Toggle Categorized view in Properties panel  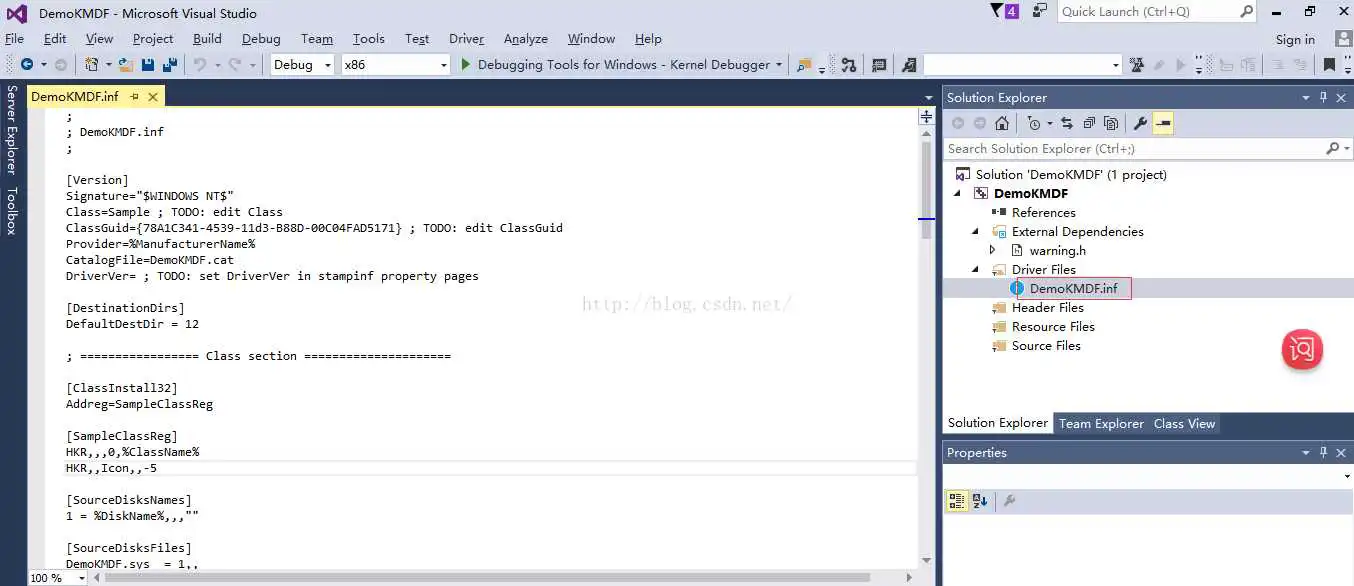click(x=956, y=501)
